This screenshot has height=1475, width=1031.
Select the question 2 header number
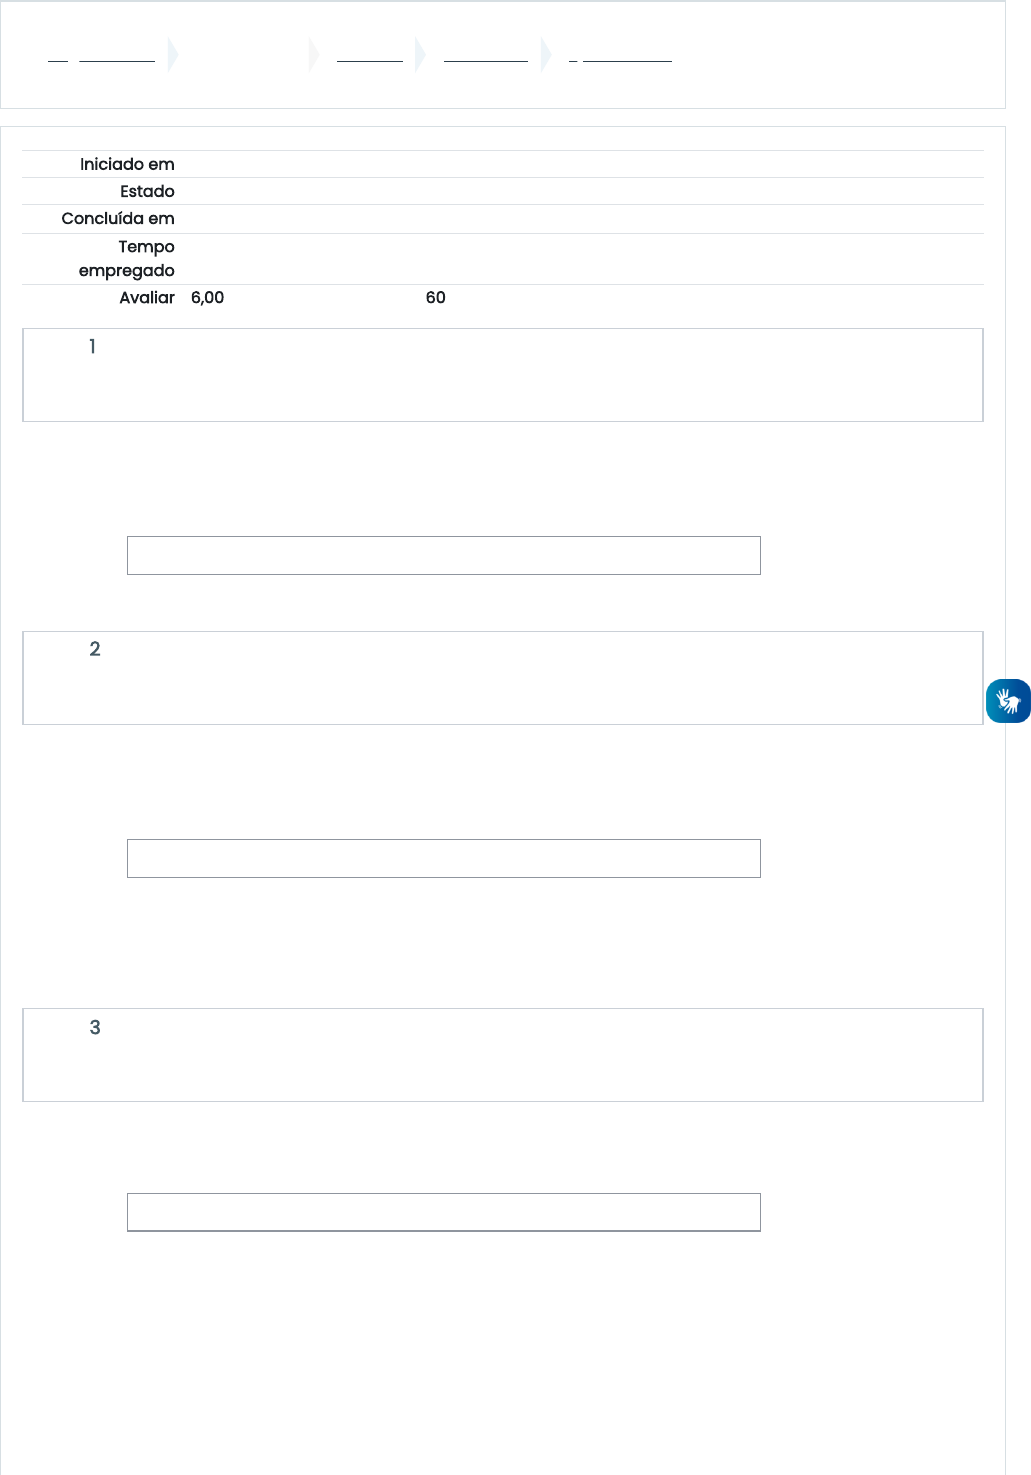[95, 649]
